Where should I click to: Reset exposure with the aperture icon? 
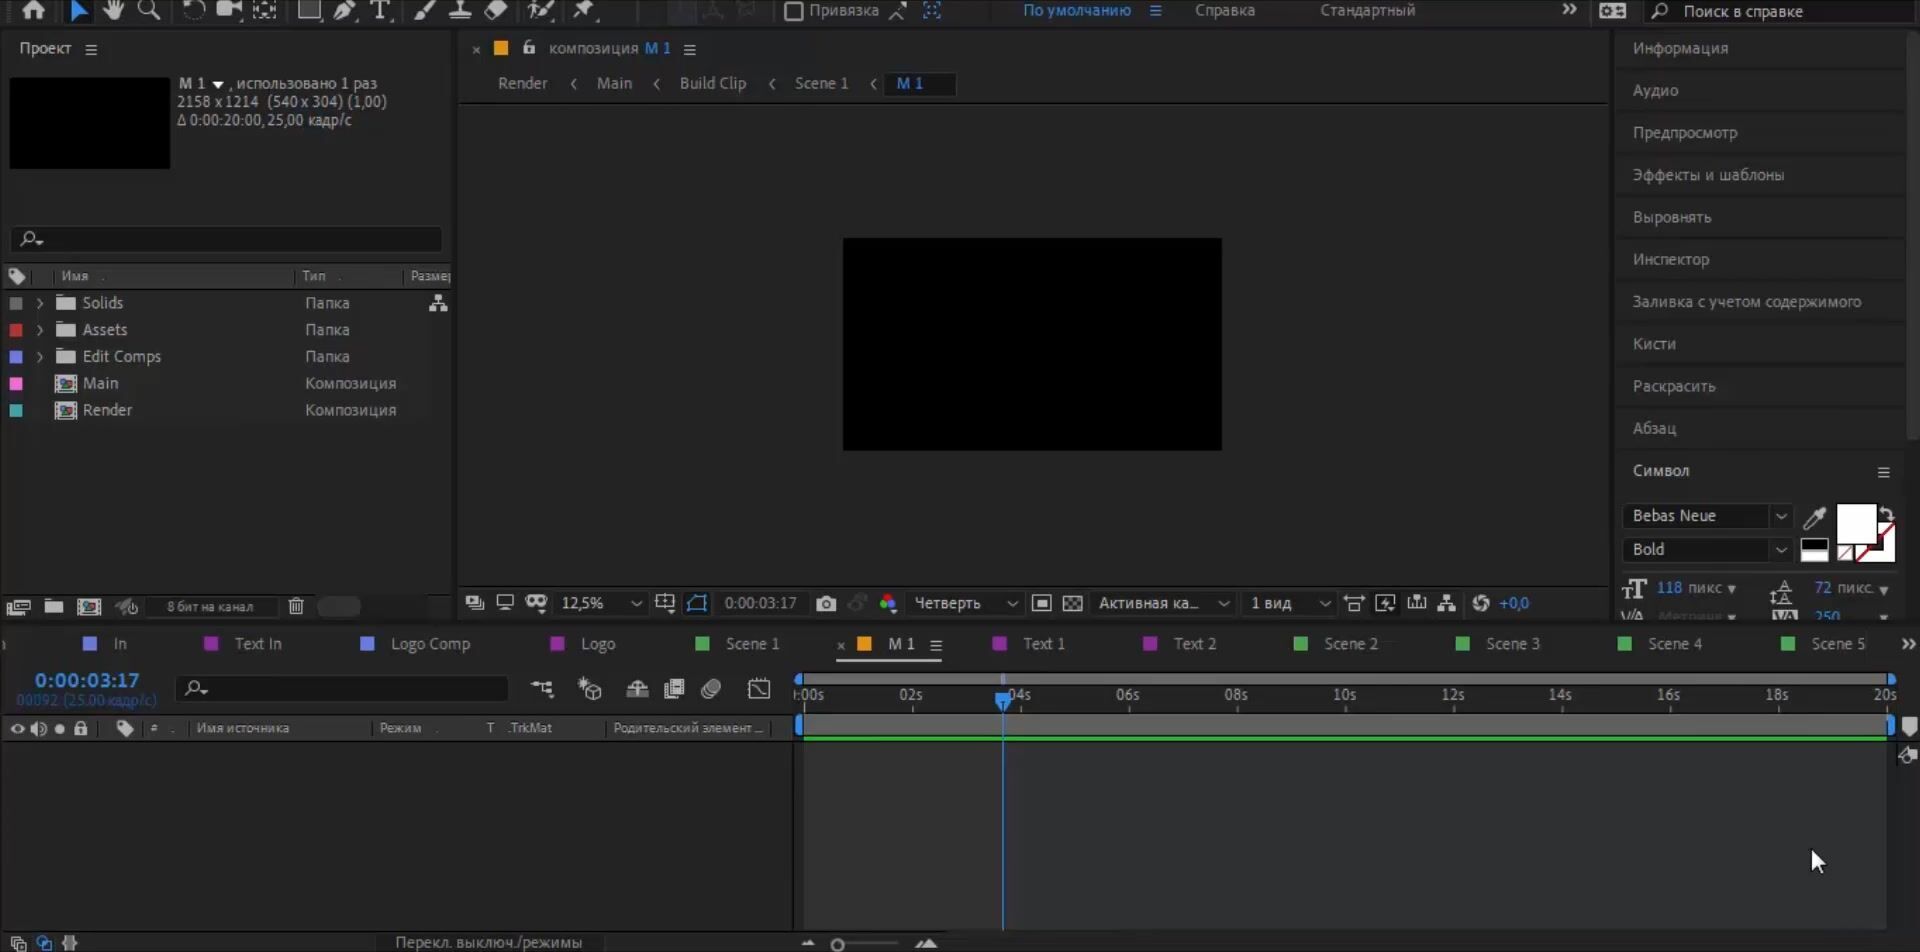click(x=1481, y=603)
